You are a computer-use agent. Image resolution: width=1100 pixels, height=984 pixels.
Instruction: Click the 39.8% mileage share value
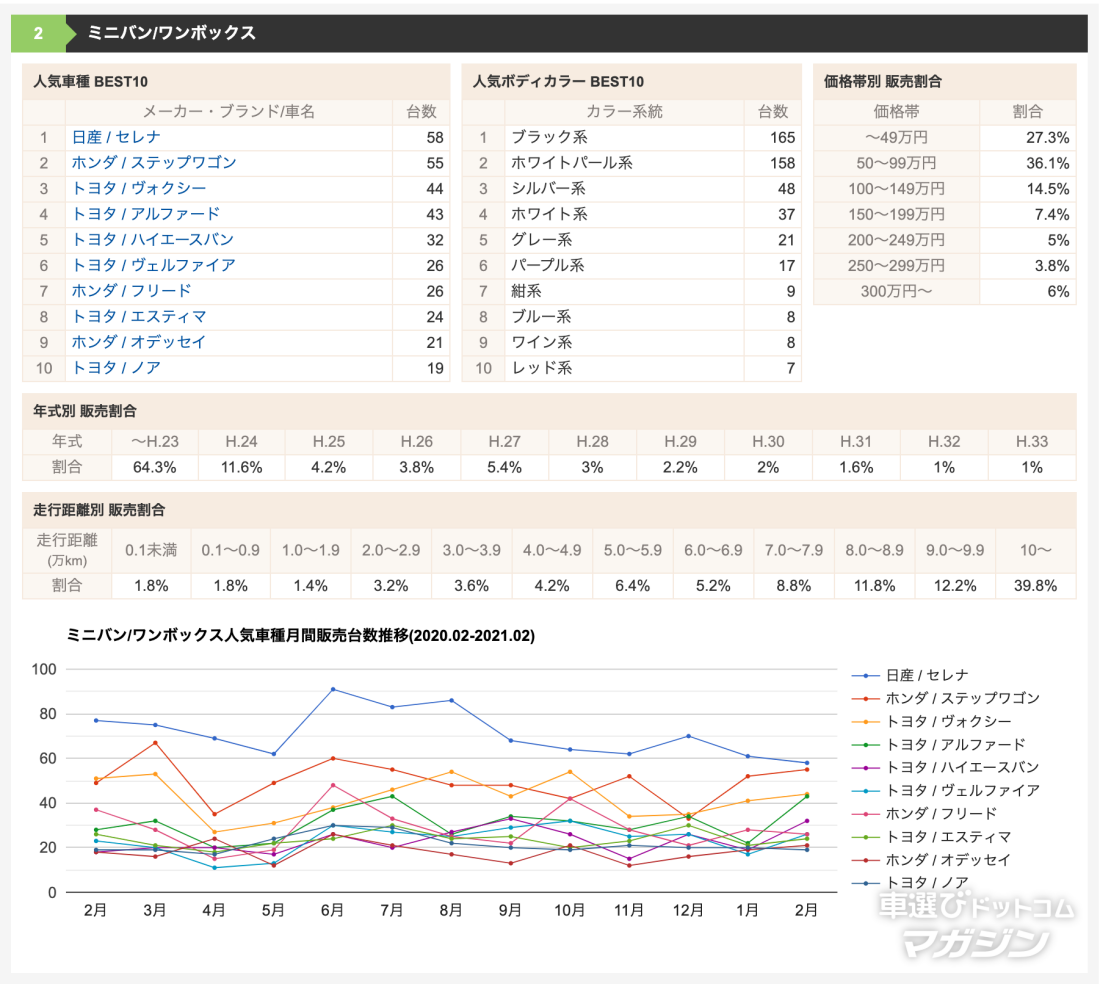pos(1035,586)
